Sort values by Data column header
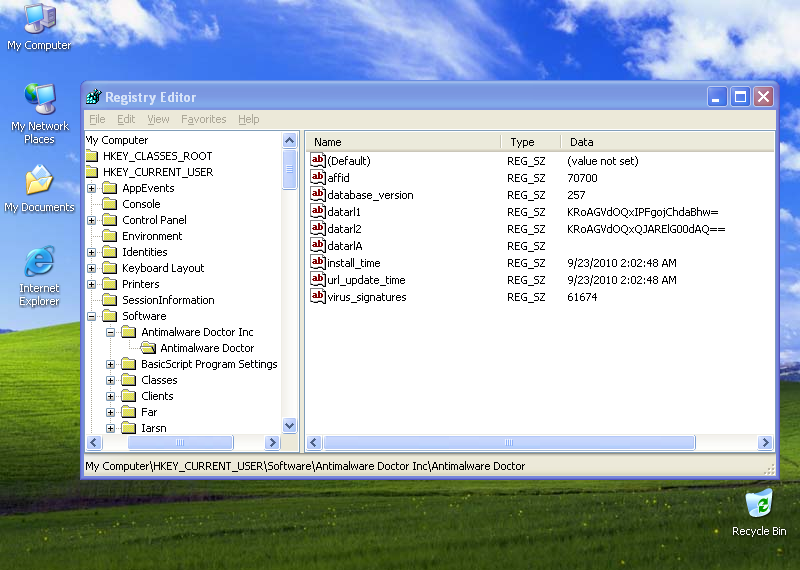The height and width of the screenshot is (570, 800). 667,142
